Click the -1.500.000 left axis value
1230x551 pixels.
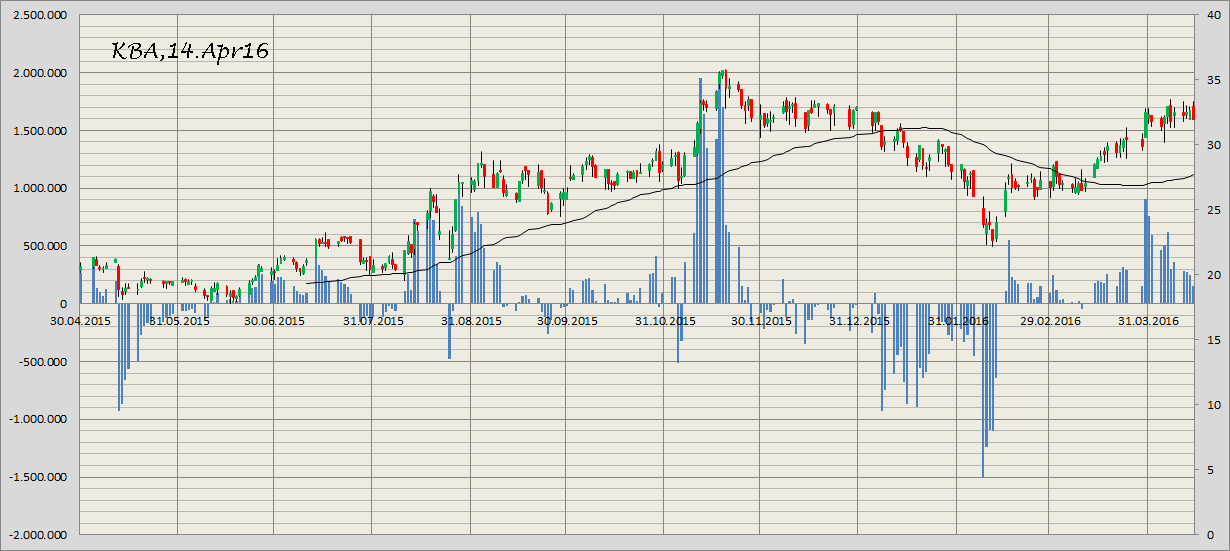pos(38,477)
